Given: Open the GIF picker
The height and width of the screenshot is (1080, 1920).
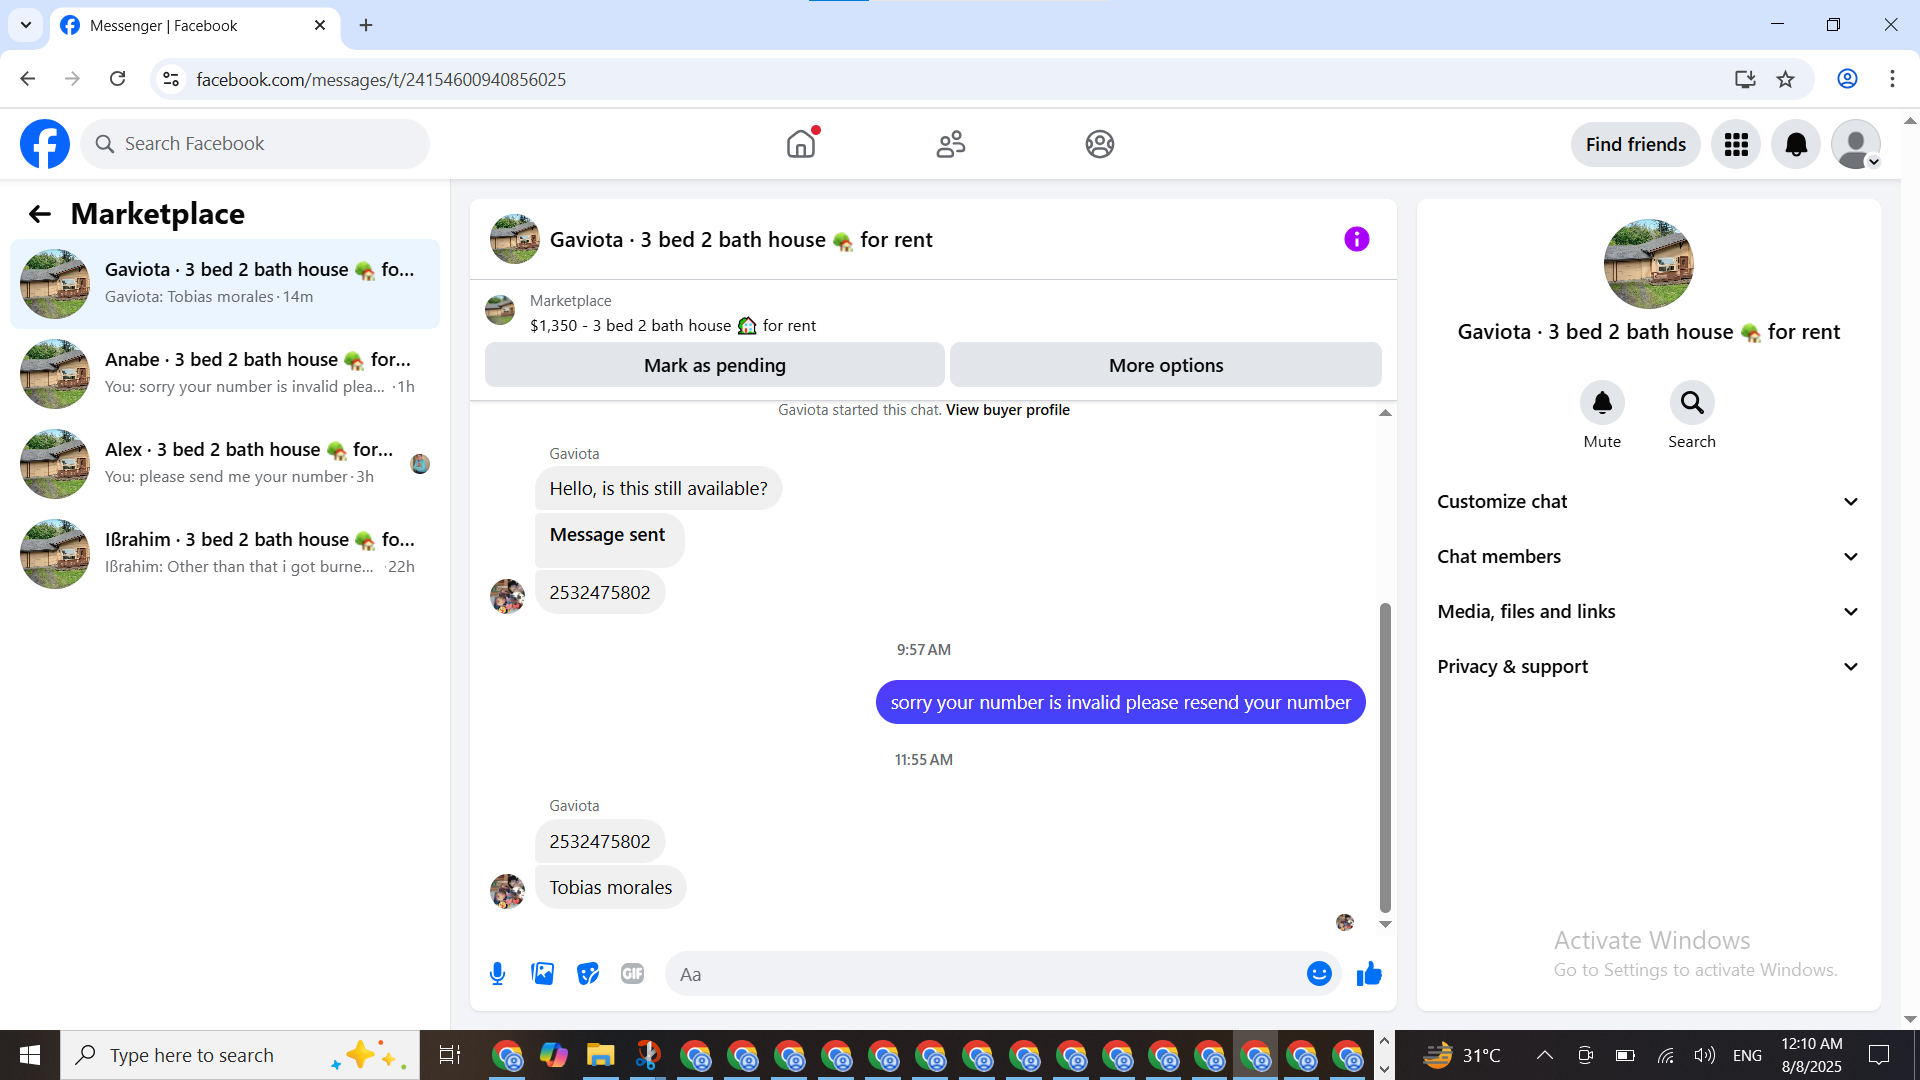Looking at the screenshot, I should tap(632, 974).
